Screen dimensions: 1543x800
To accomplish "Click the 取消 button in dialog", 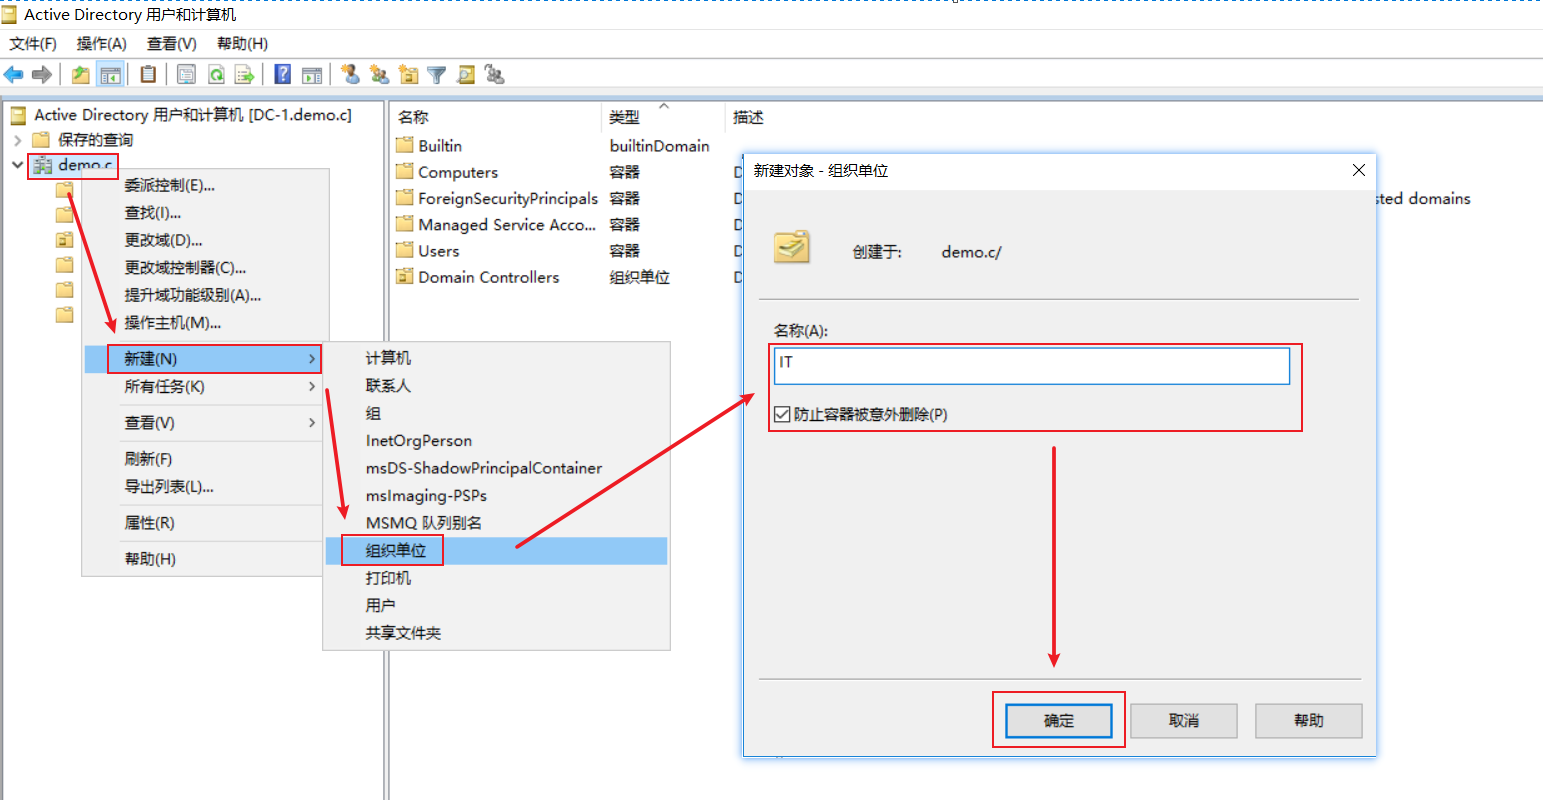I will [x=1183, y=721].
